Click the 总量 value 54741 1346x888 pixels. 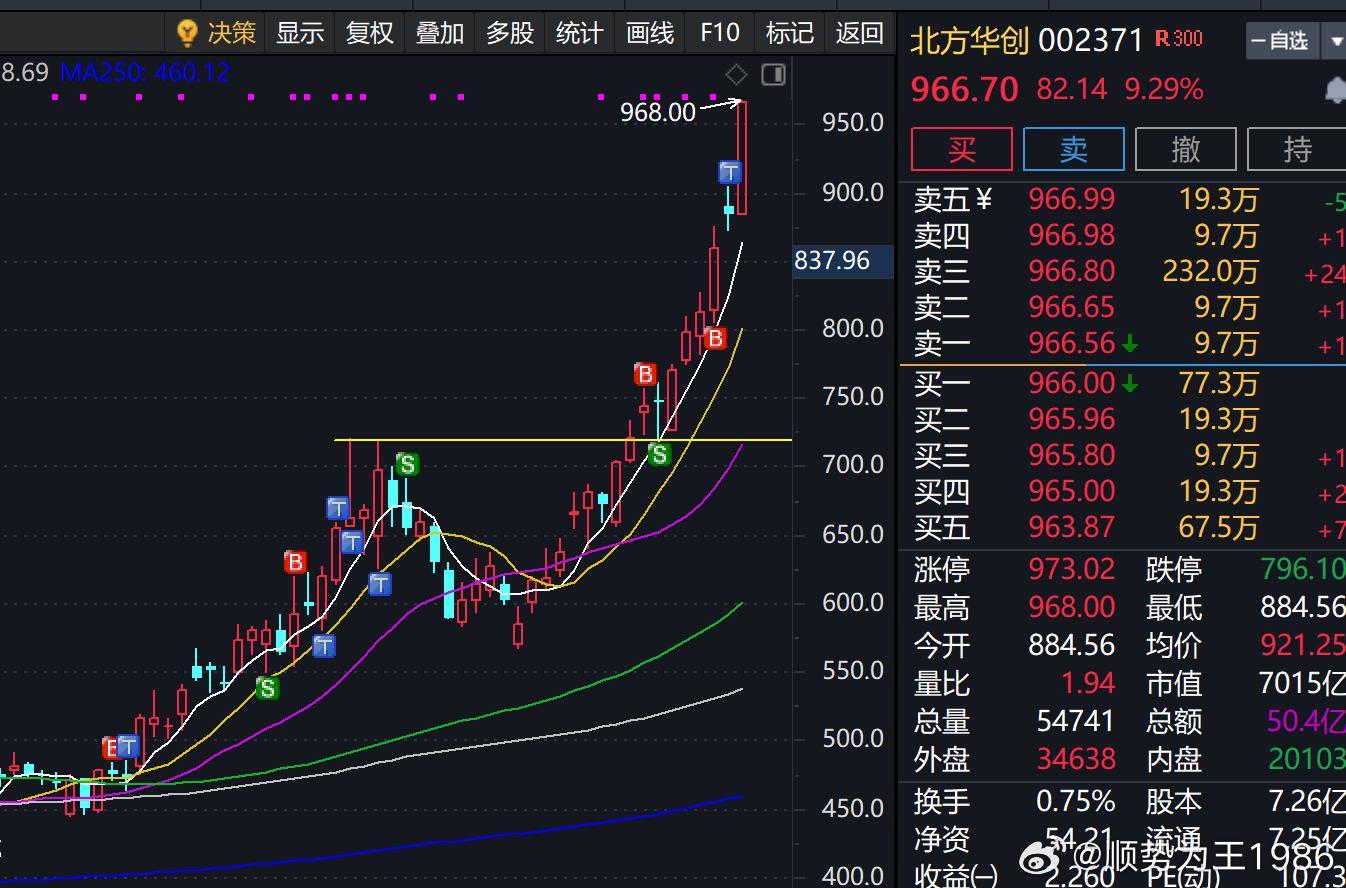click(x=1075, y=721)
